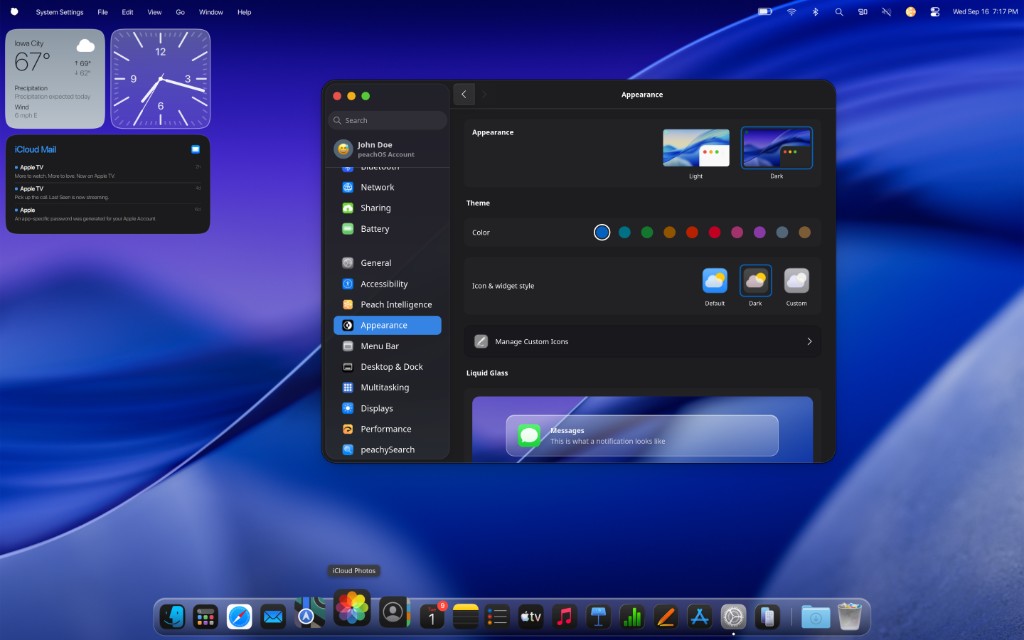Pick the blue theme color
This screenshot has width=1024, height=640.
pos(602,232)
